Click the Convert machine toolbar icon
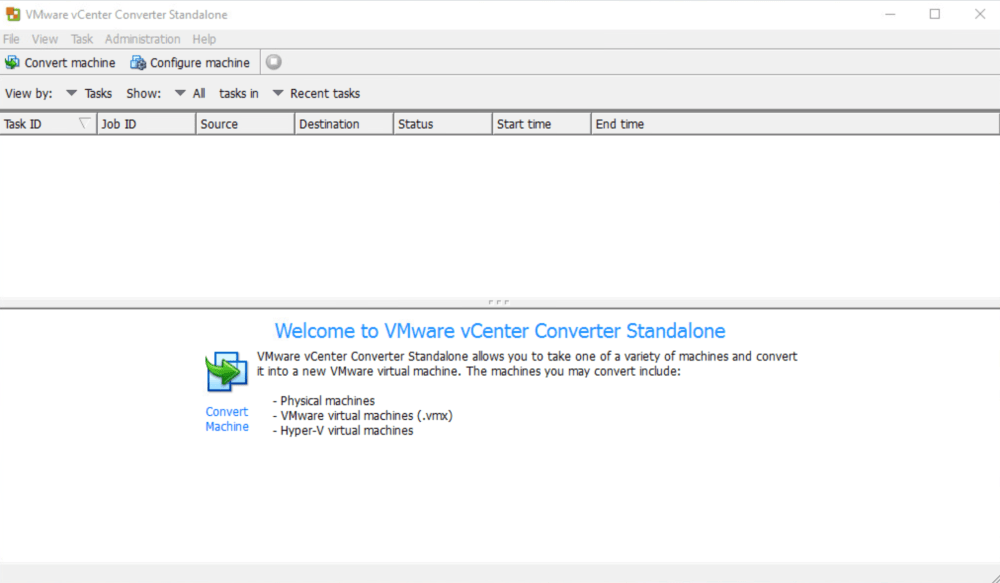 (x=12, y=62)
